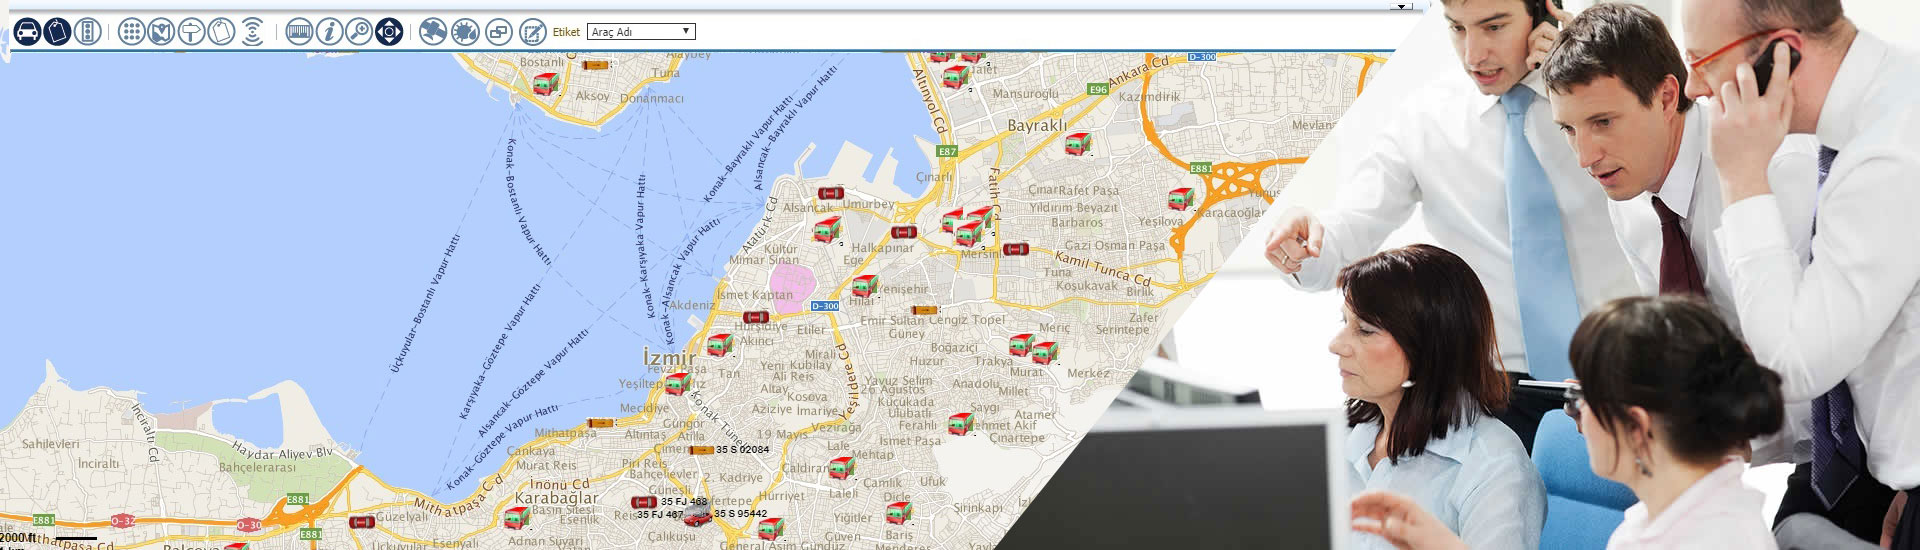
Task: Click the overlapping windows icon
Action: 499,32
